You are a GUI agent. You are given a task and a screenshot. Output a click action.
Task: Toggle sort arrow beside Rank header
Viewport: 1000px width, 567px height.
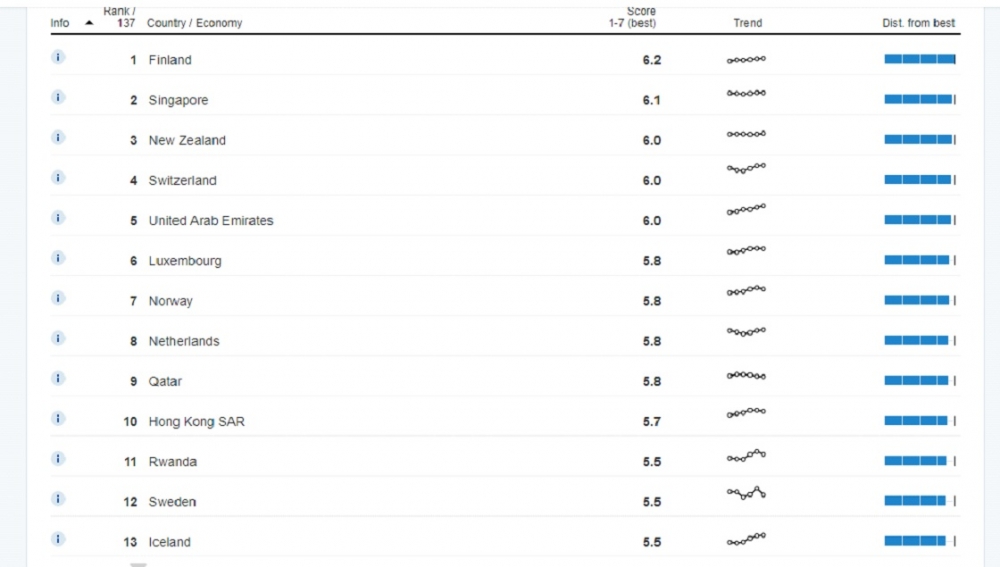click(x=89, y=23)
